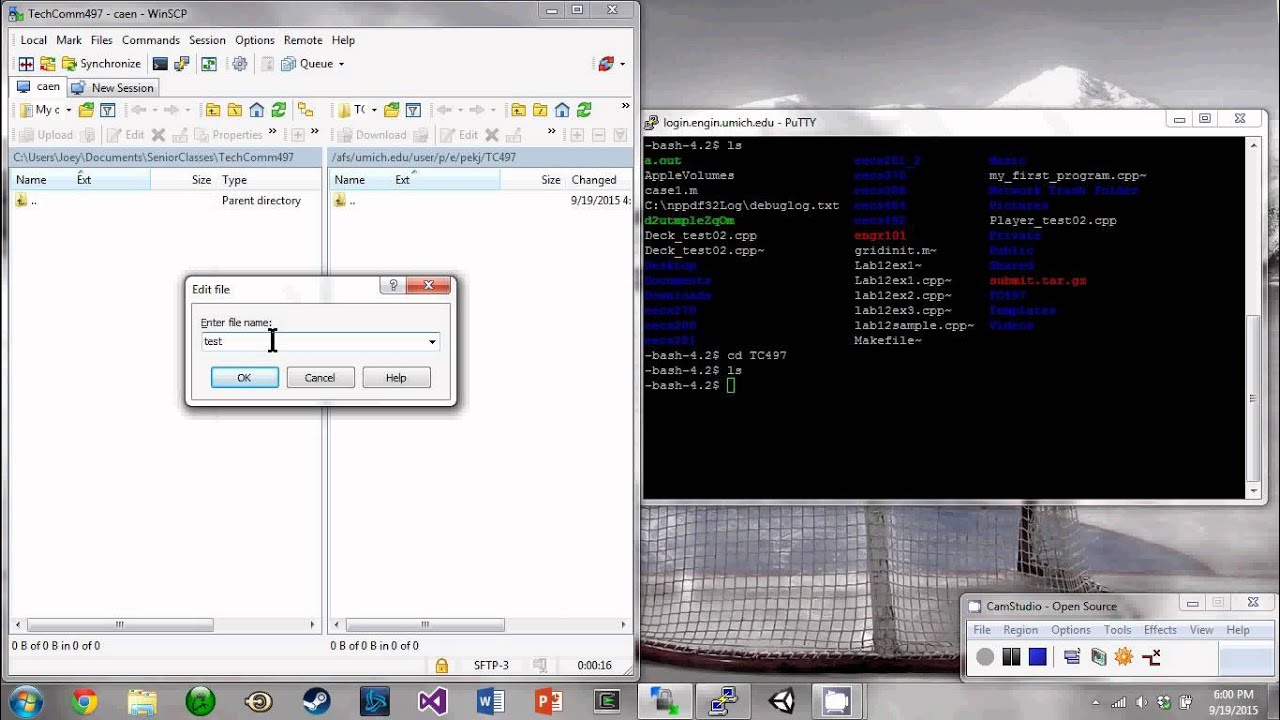Click the Keep Remote Directory Up to Date icon
Viewport: 1280px width, 720px height.
[208, 64]
